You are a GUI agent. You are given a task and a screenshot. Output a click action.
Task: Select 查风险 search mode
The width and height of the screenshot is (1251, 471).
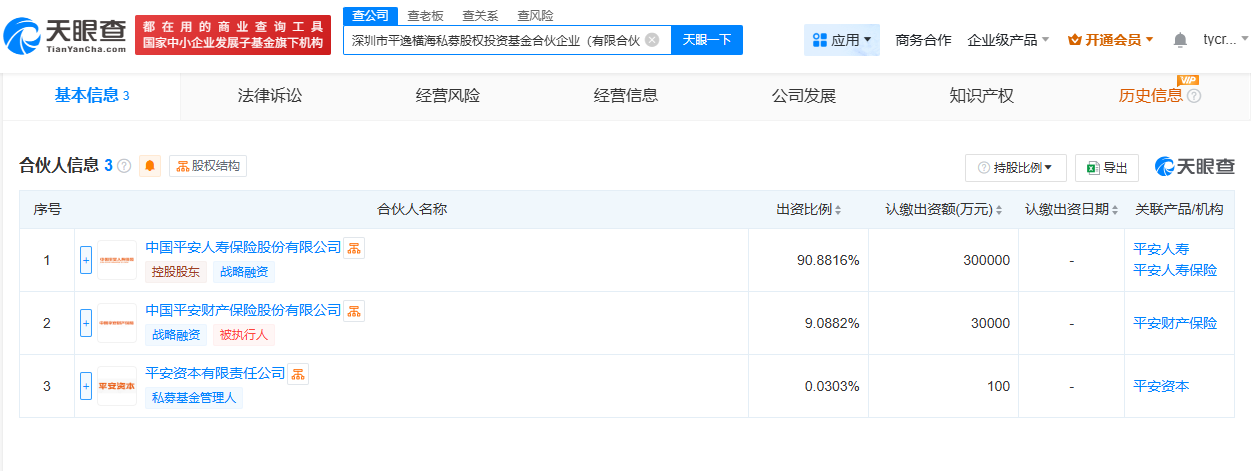(535, 15)
